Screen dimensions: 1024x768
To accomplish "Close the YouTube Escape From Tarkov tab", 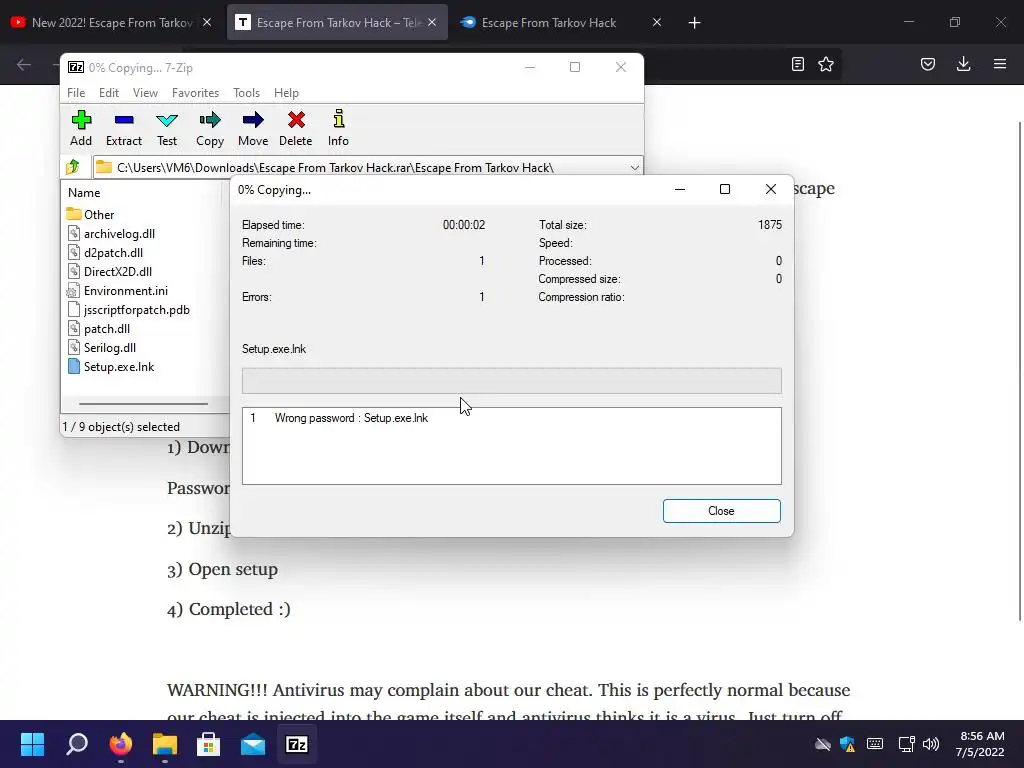I will 207,22.
